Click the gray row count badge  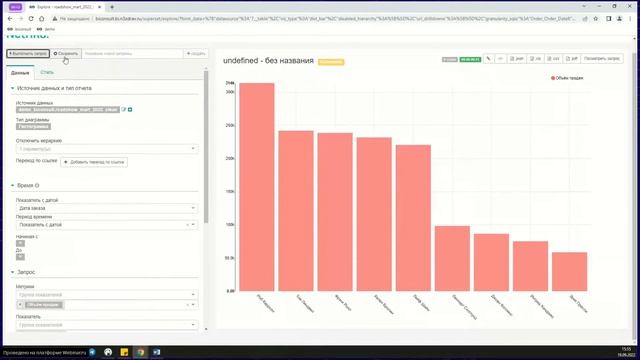click(x=450, y=60)
